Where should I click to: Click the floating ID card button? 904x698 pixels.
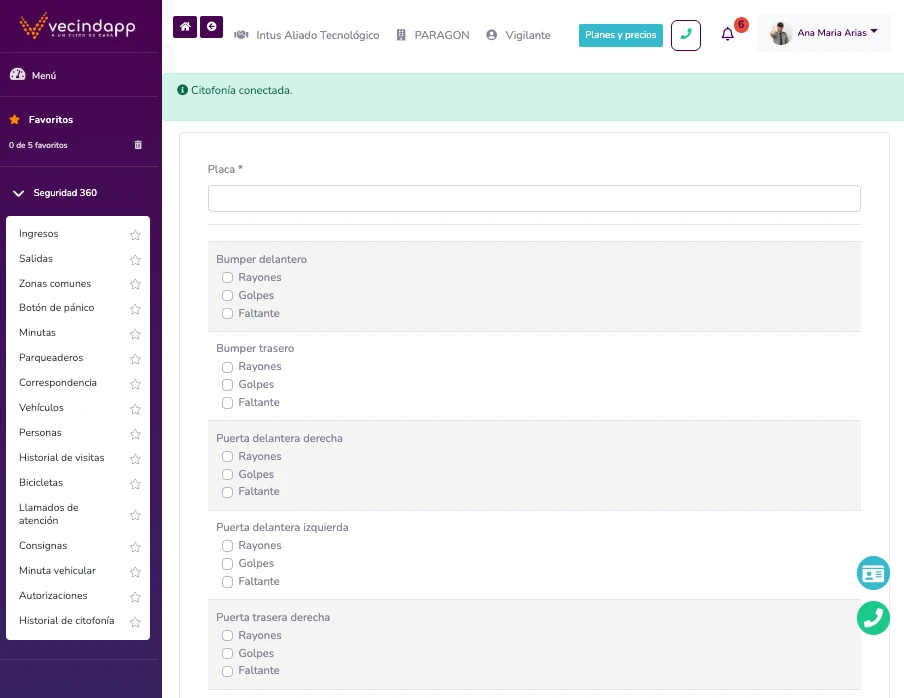click(873, 573)
